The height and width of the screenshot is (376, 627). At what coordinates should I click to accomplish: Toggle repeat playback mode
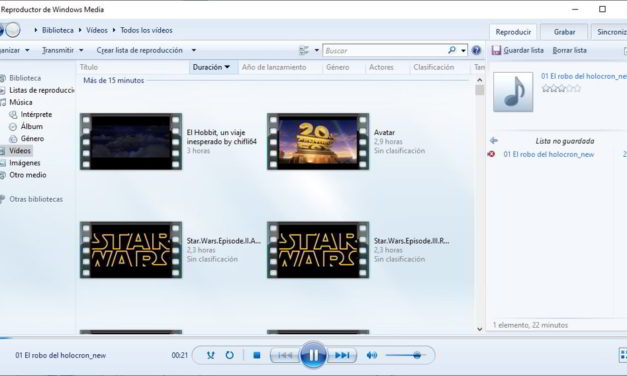[230, 355]
